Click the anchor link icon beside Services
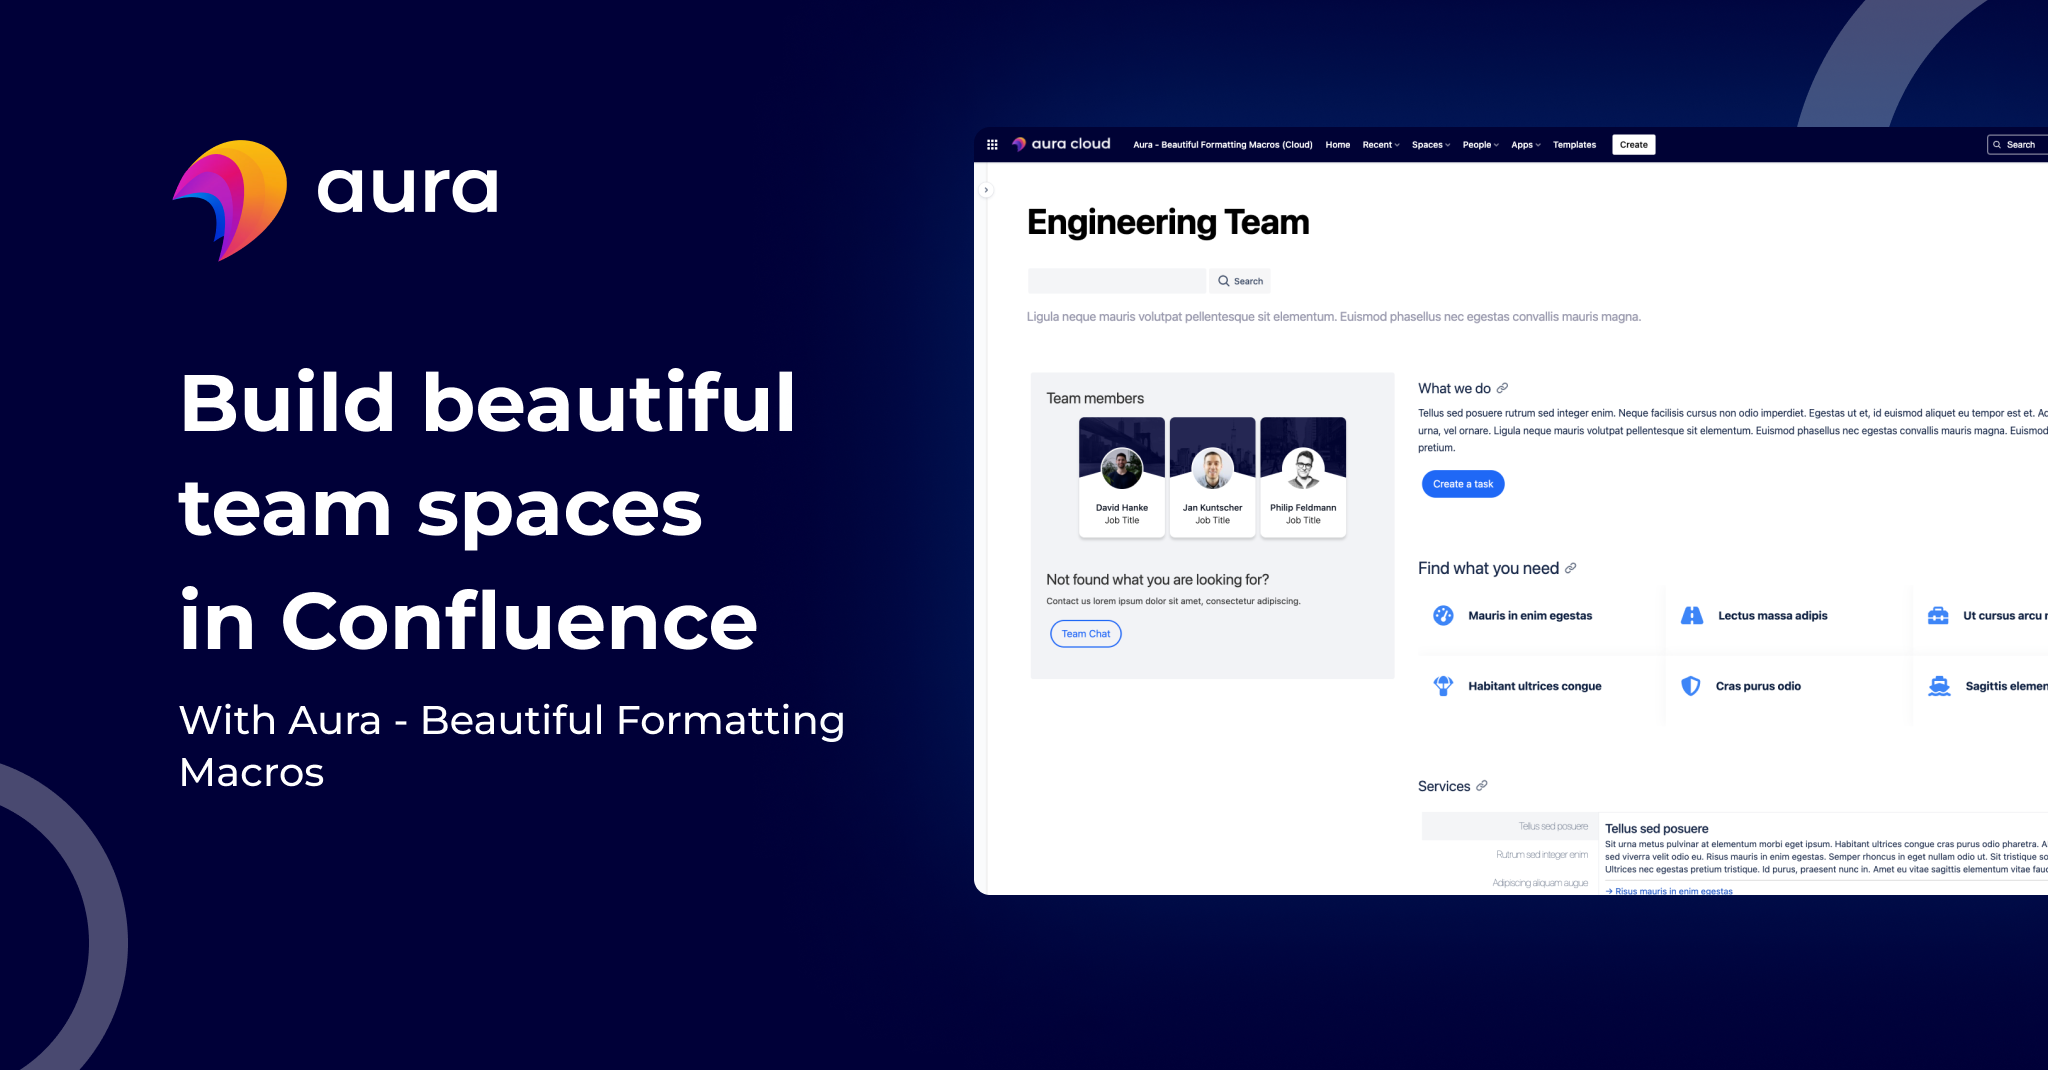Viewport: 2048px width, 1070px height. click(x=1482, y=786)
